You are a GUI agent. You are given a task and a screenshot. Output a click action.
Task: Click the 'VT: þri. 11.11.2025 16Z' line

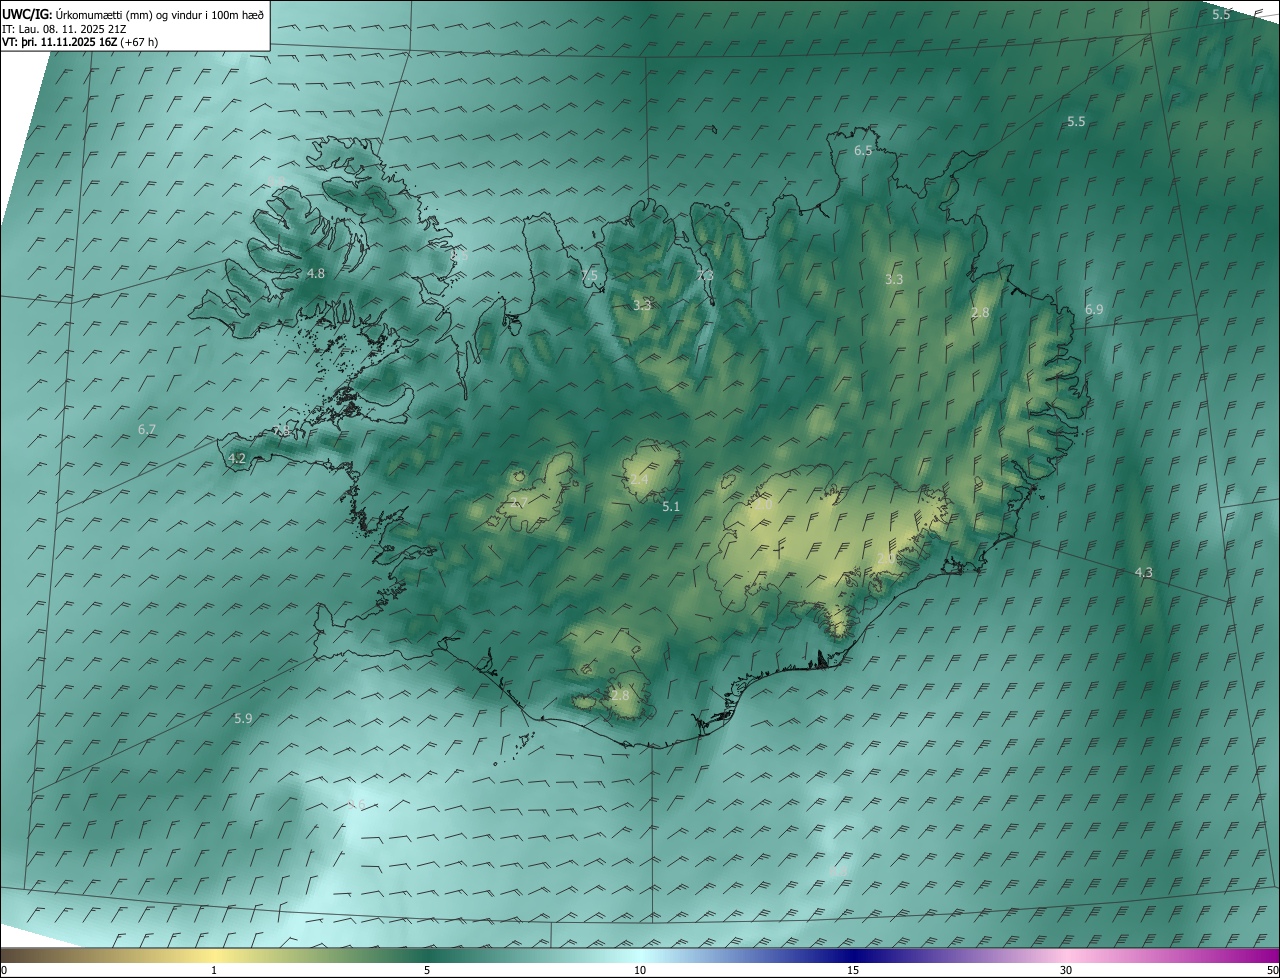tap(80, 42)
